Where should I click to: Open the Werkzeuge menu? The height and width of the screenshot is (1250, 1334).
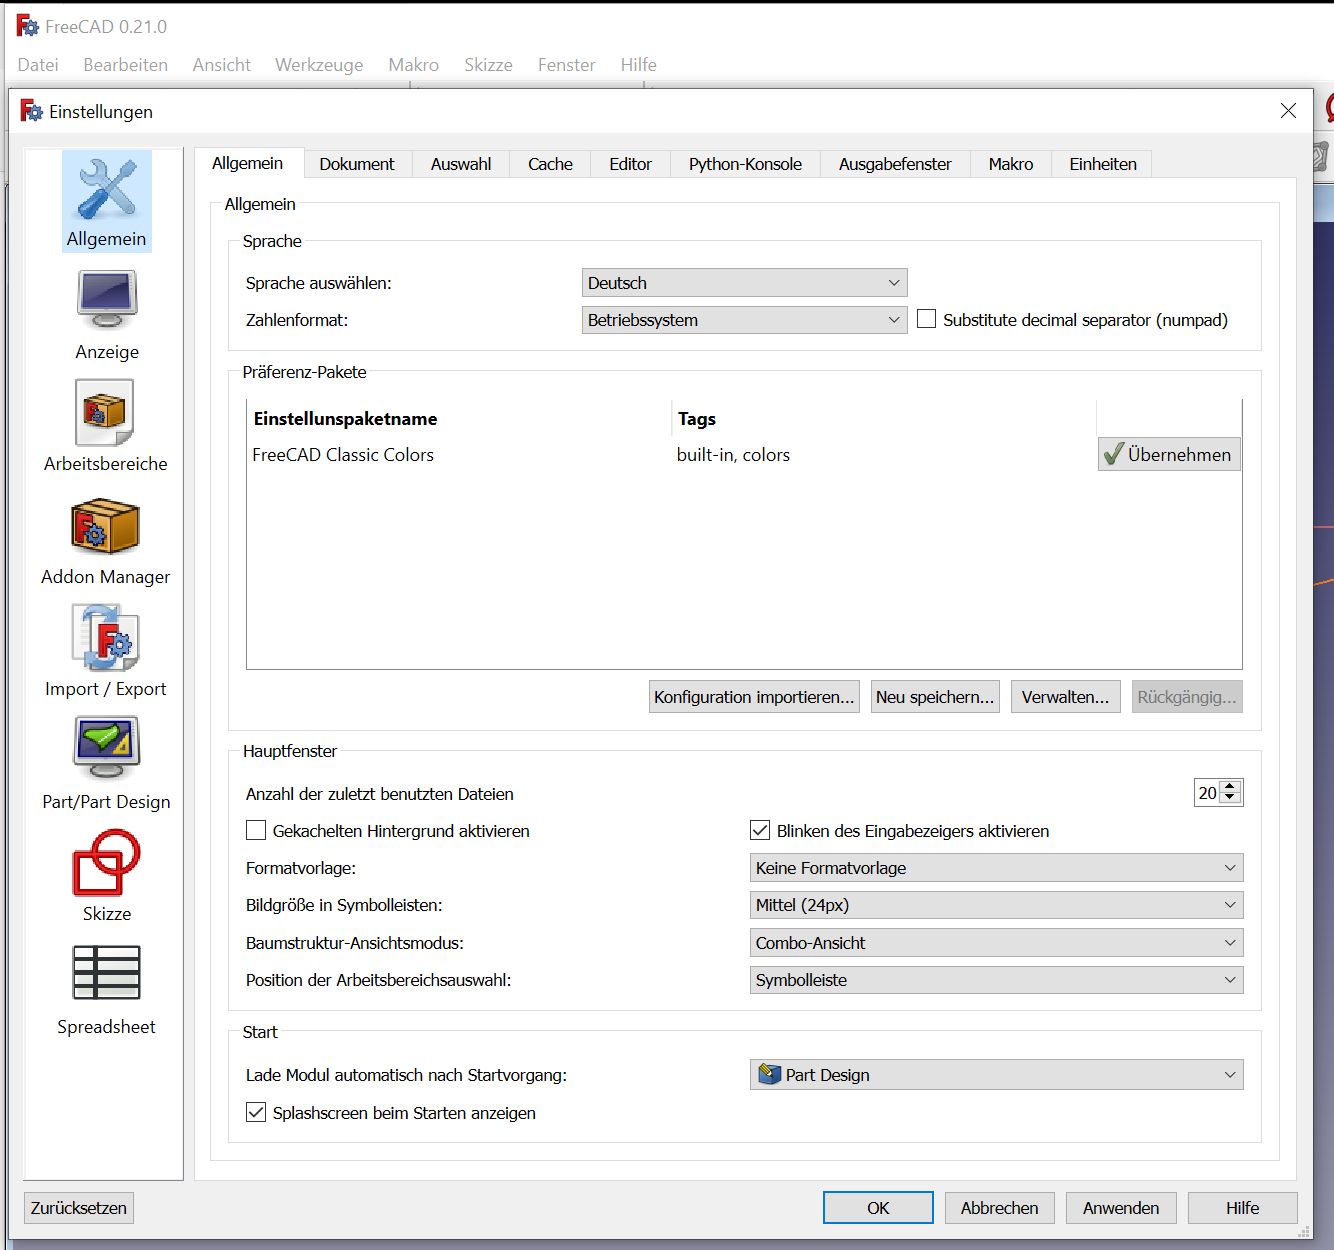point(318,64)
